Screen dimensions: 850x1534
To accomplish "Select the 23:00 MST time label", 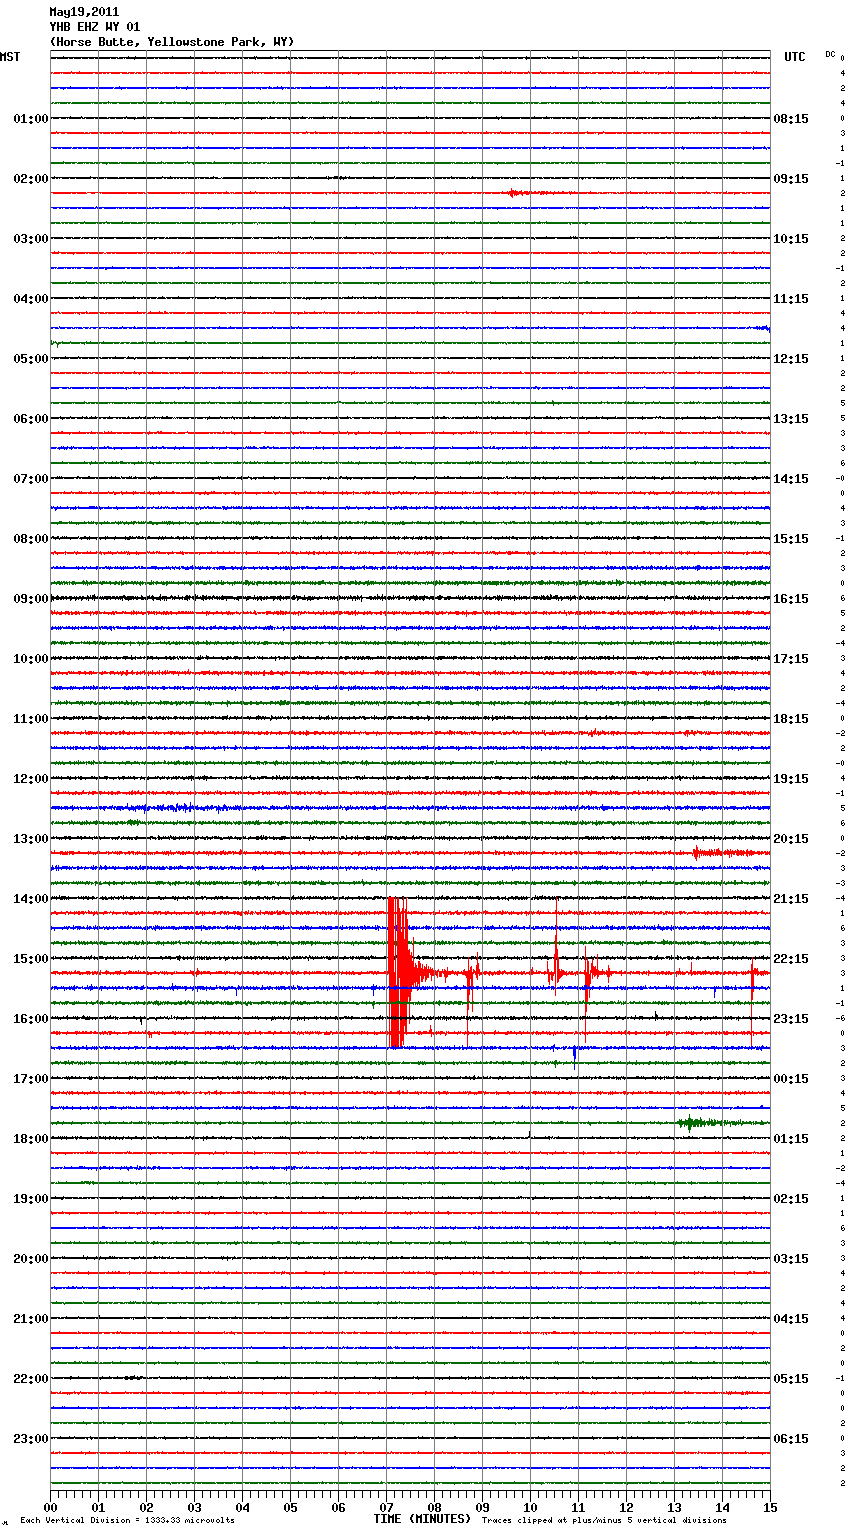I will tap(31, 1439).
